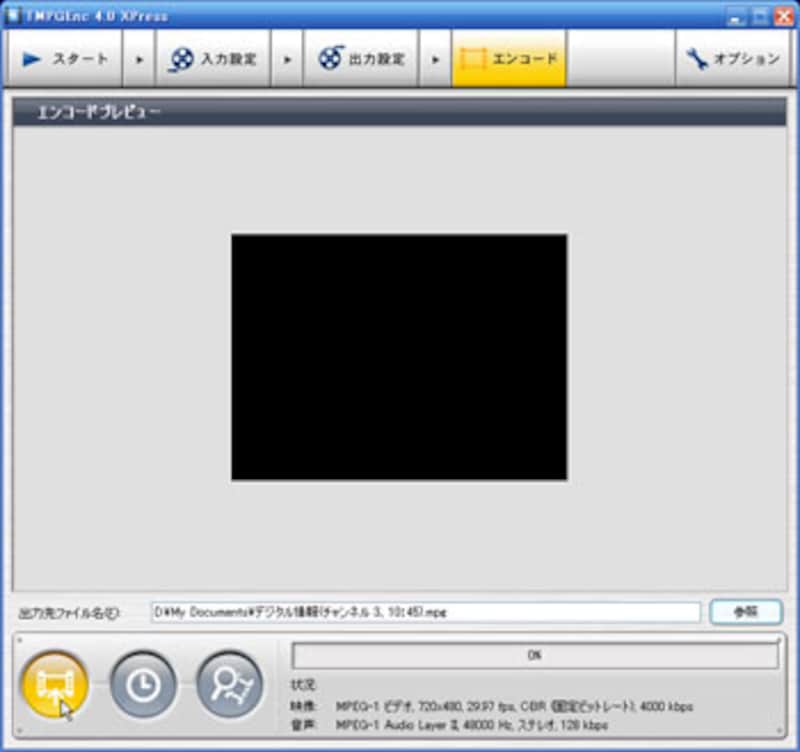The height and width of the screenshot is (752, 800).
Task: Click the arrow between 出力設定 and エンコード
Action: (435, 59)
